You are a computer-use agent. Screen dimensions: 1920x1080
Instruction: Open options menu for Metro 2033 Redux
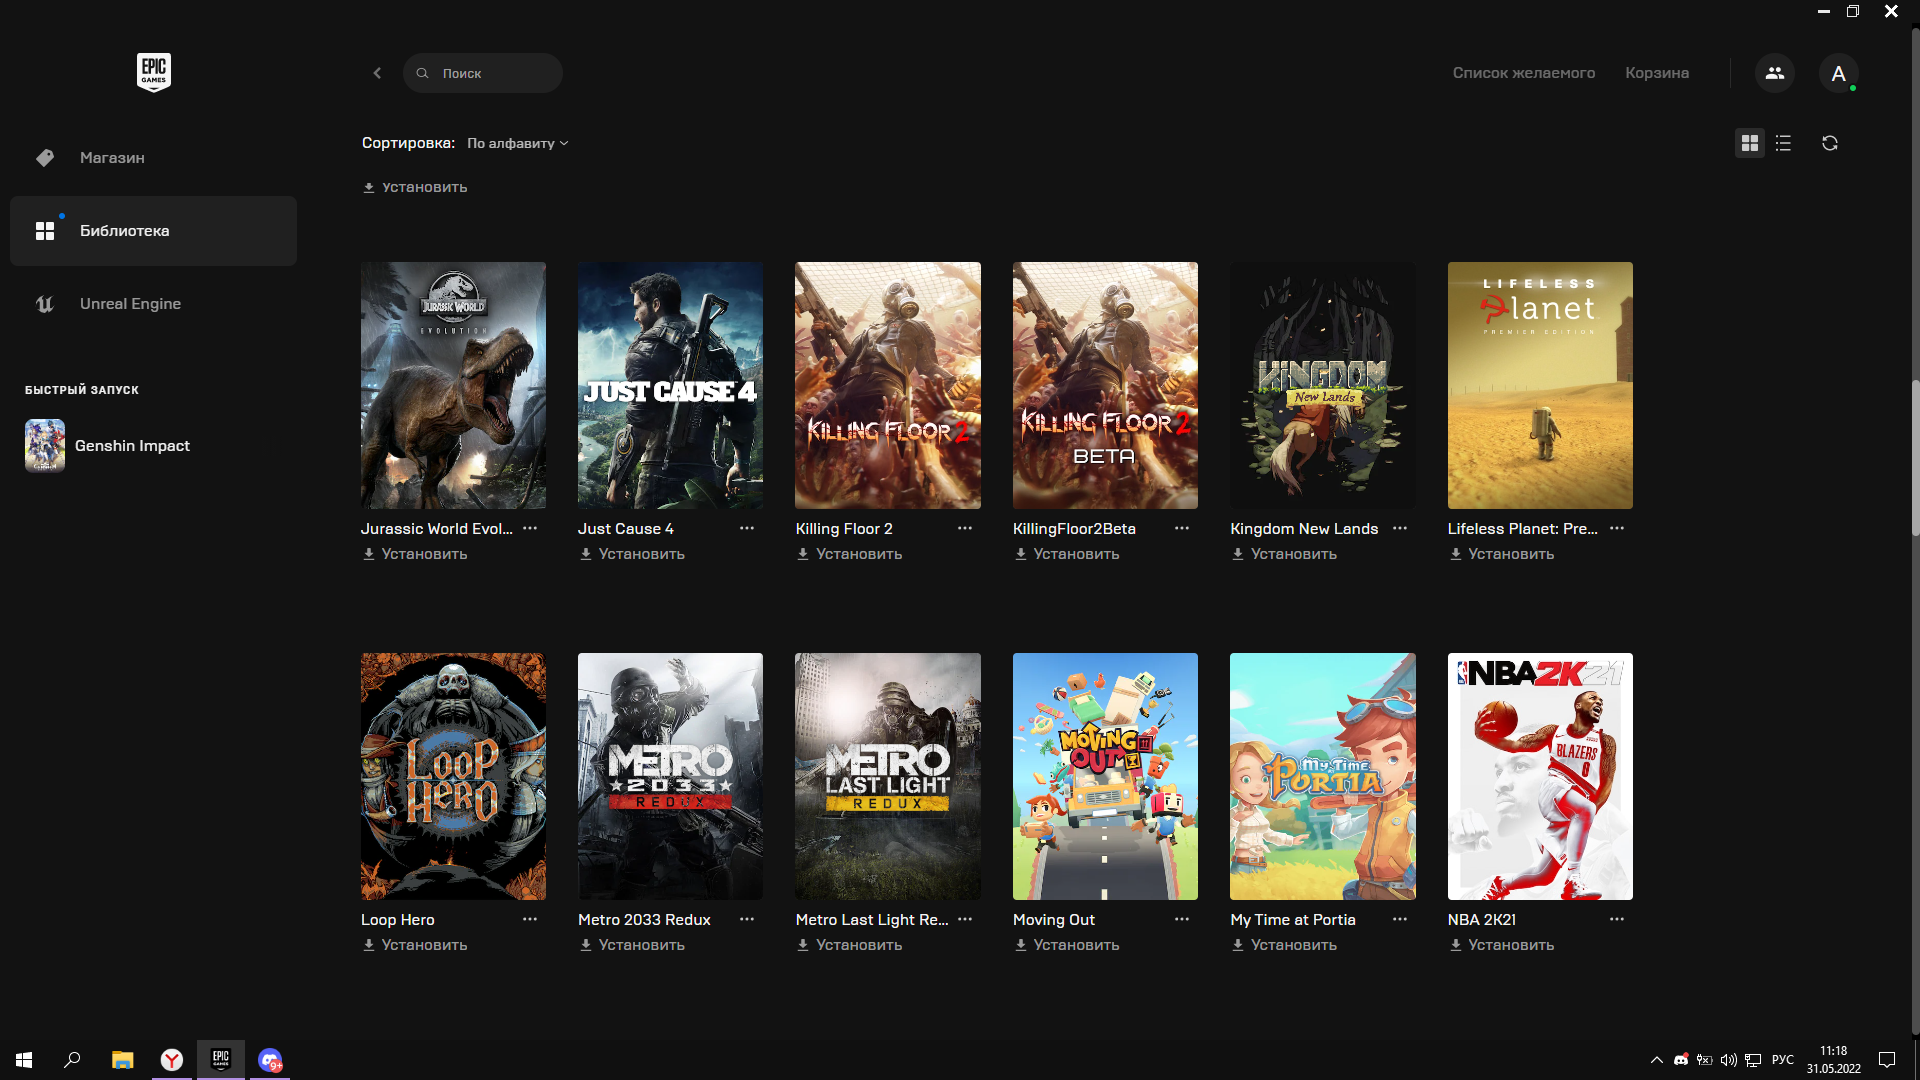coord(747,919)
